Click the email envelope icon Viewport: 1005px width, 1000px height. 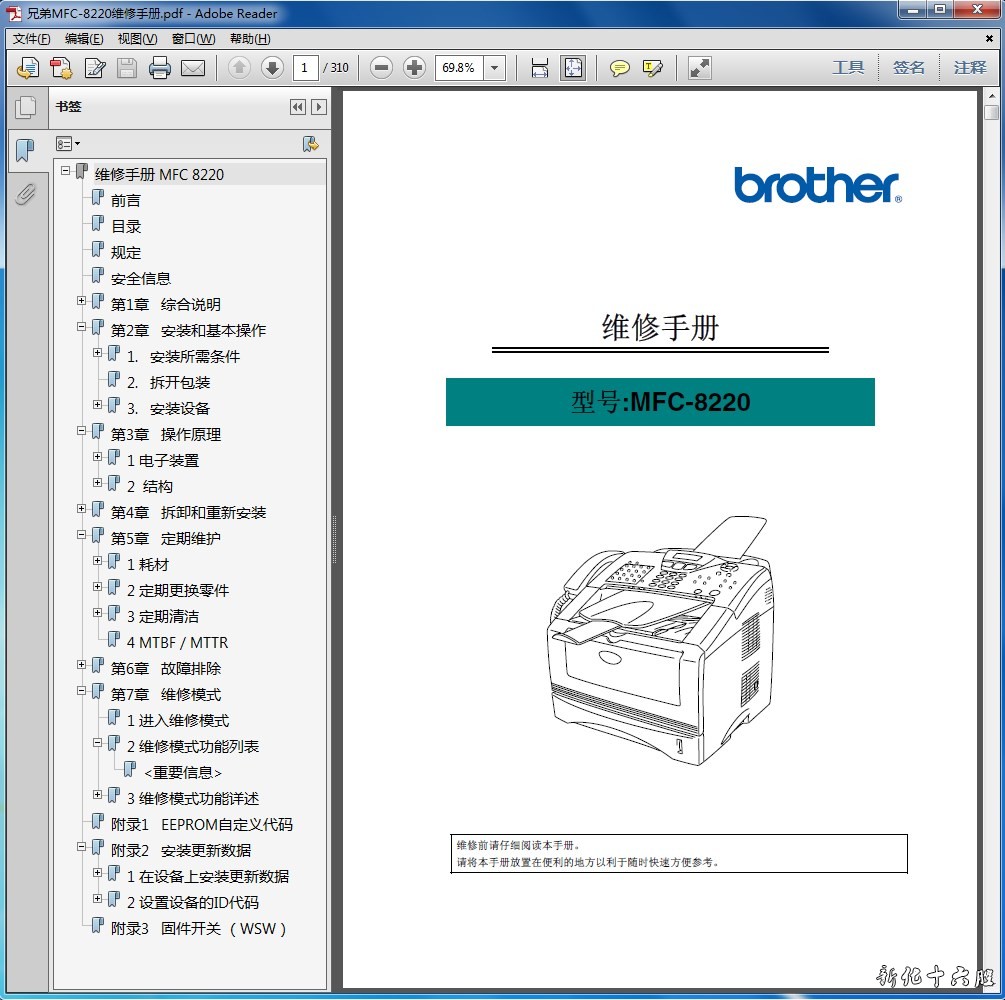(x=192, y=68)
